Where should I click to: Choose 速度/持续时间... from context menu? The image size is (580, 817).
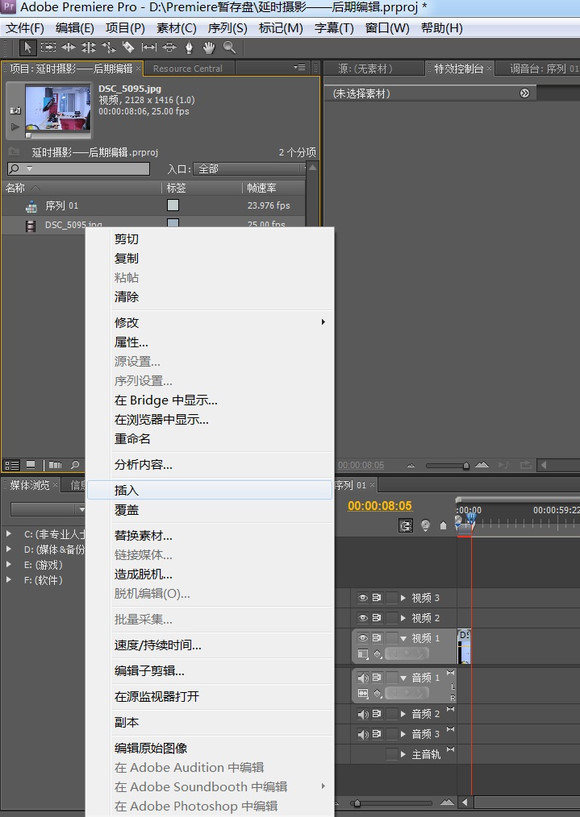coord(209,646)
